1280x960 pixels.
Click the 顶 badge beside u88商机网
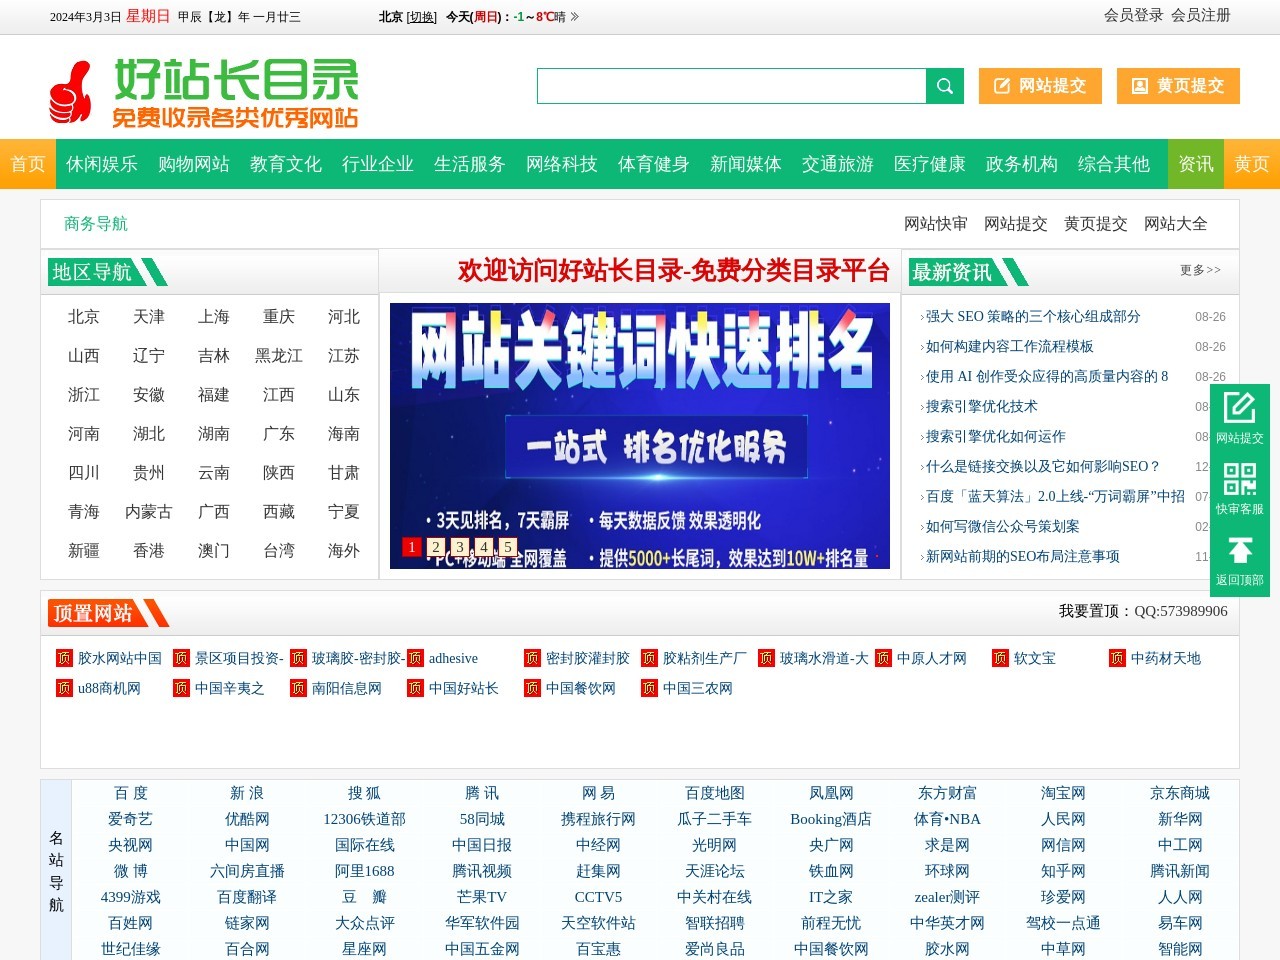tap(64, 688)
